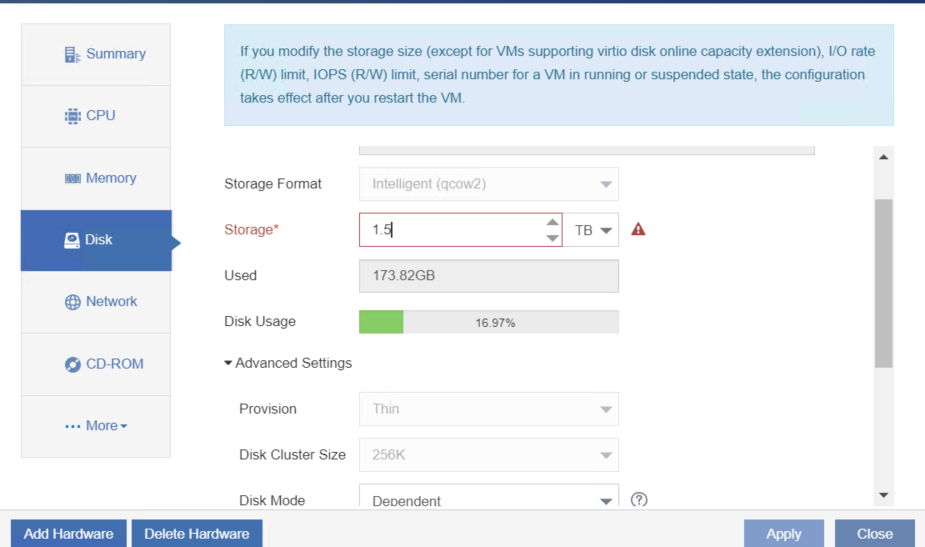Viewport: 925px width, 547px height.
Task: Open the Disk Mode Dependent dropdown
Action: click(x=488, y=499)
